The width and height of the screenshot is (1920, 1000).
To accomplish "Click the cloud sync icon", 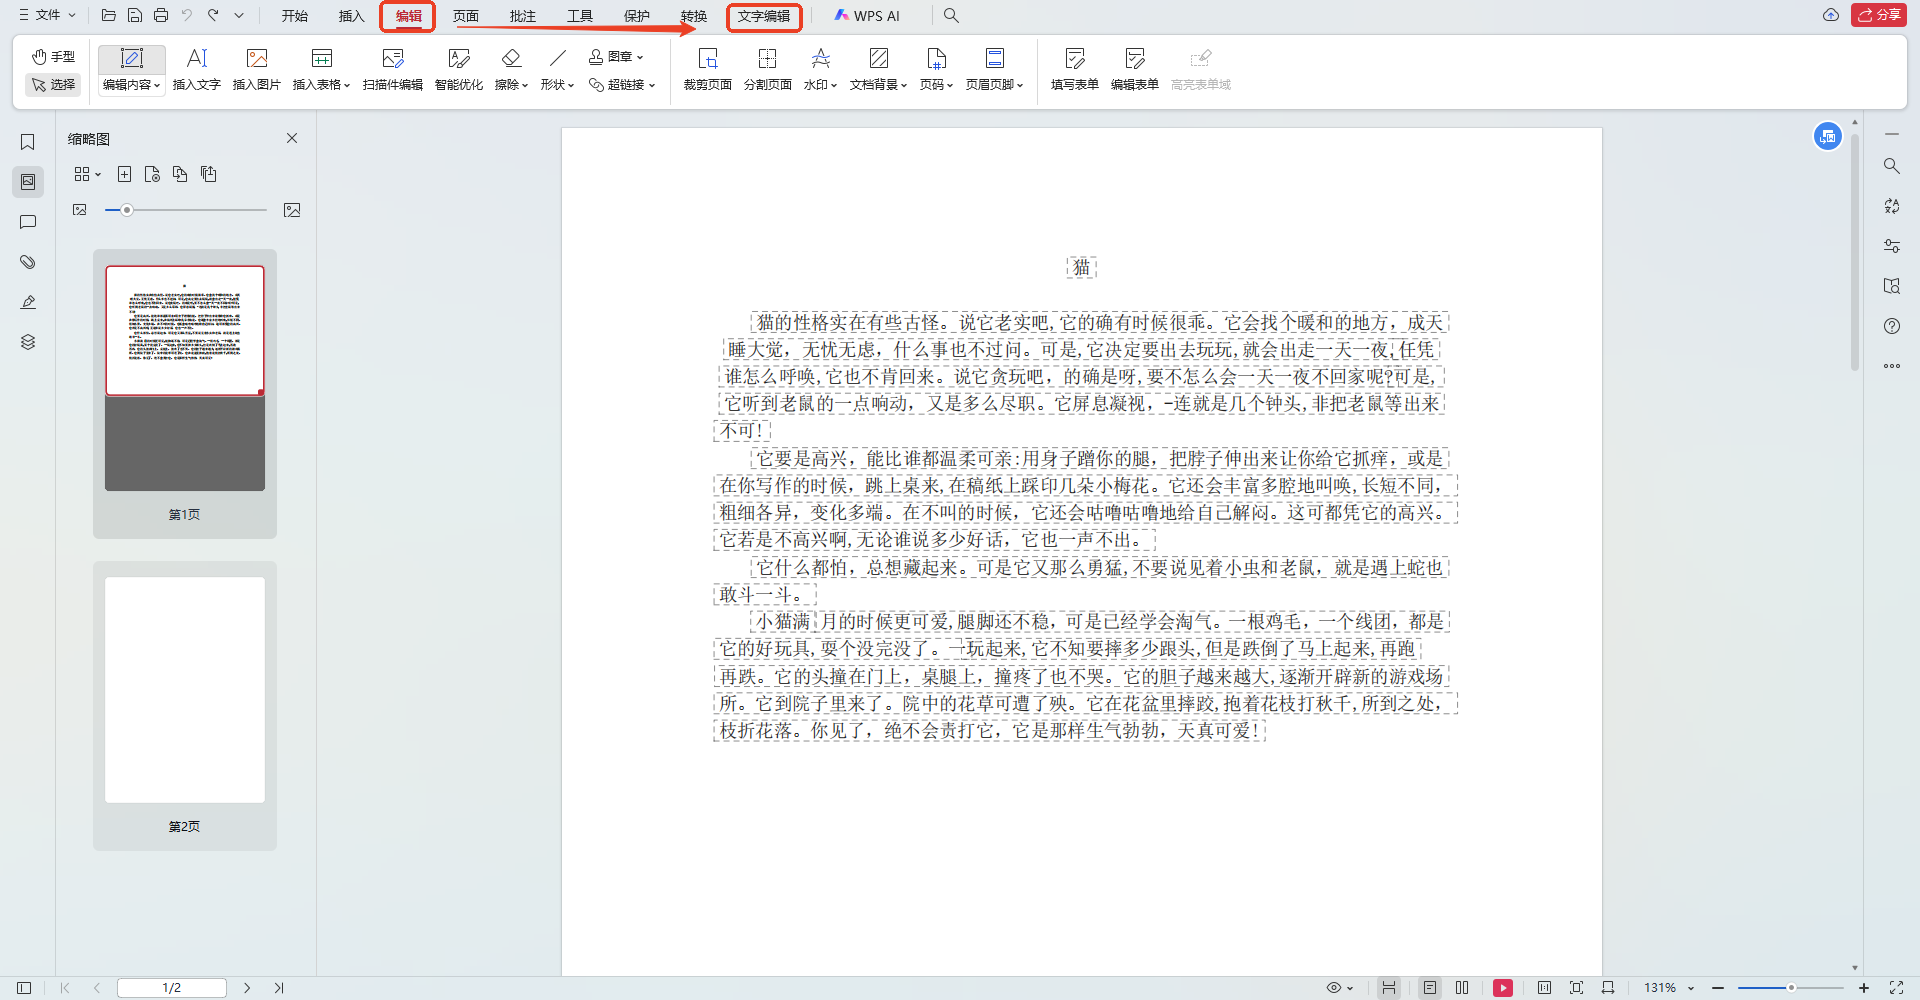I will point(1830,15).
